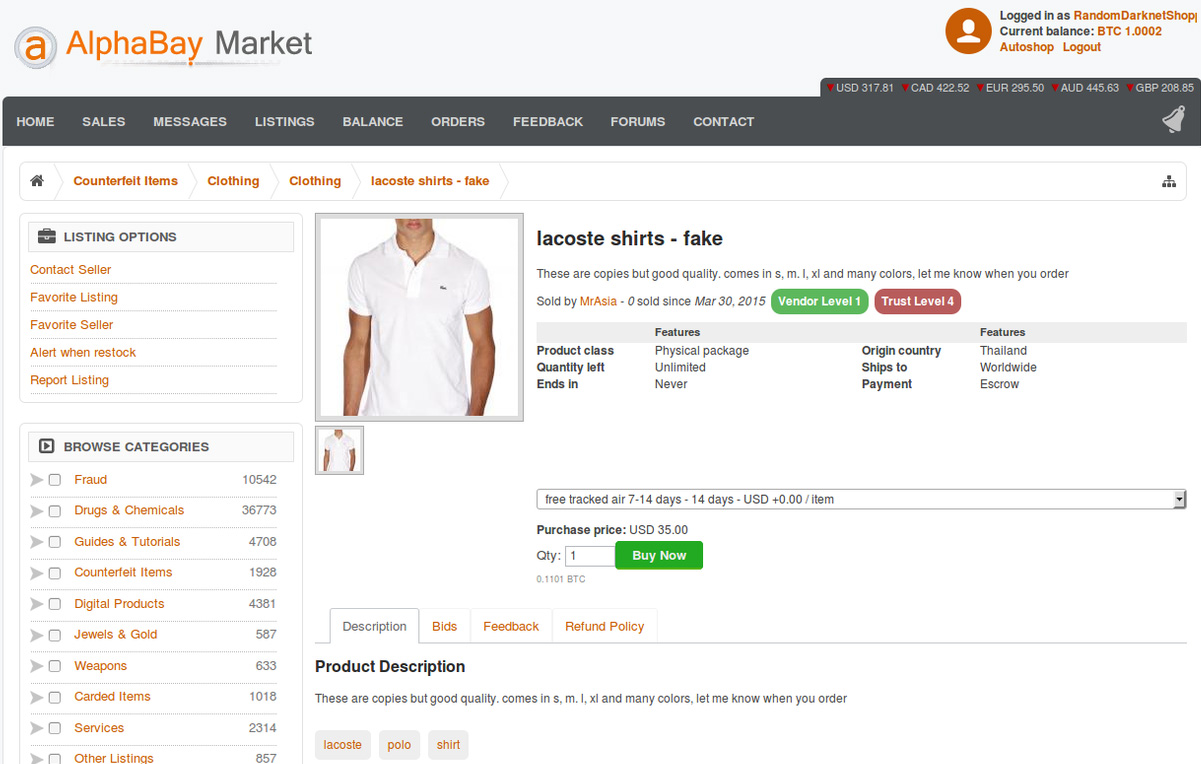This screenshot has height=764, width=1201.
Task: Expand the Drugs & Chemicals arrow
Action: [x=37, y=511]
